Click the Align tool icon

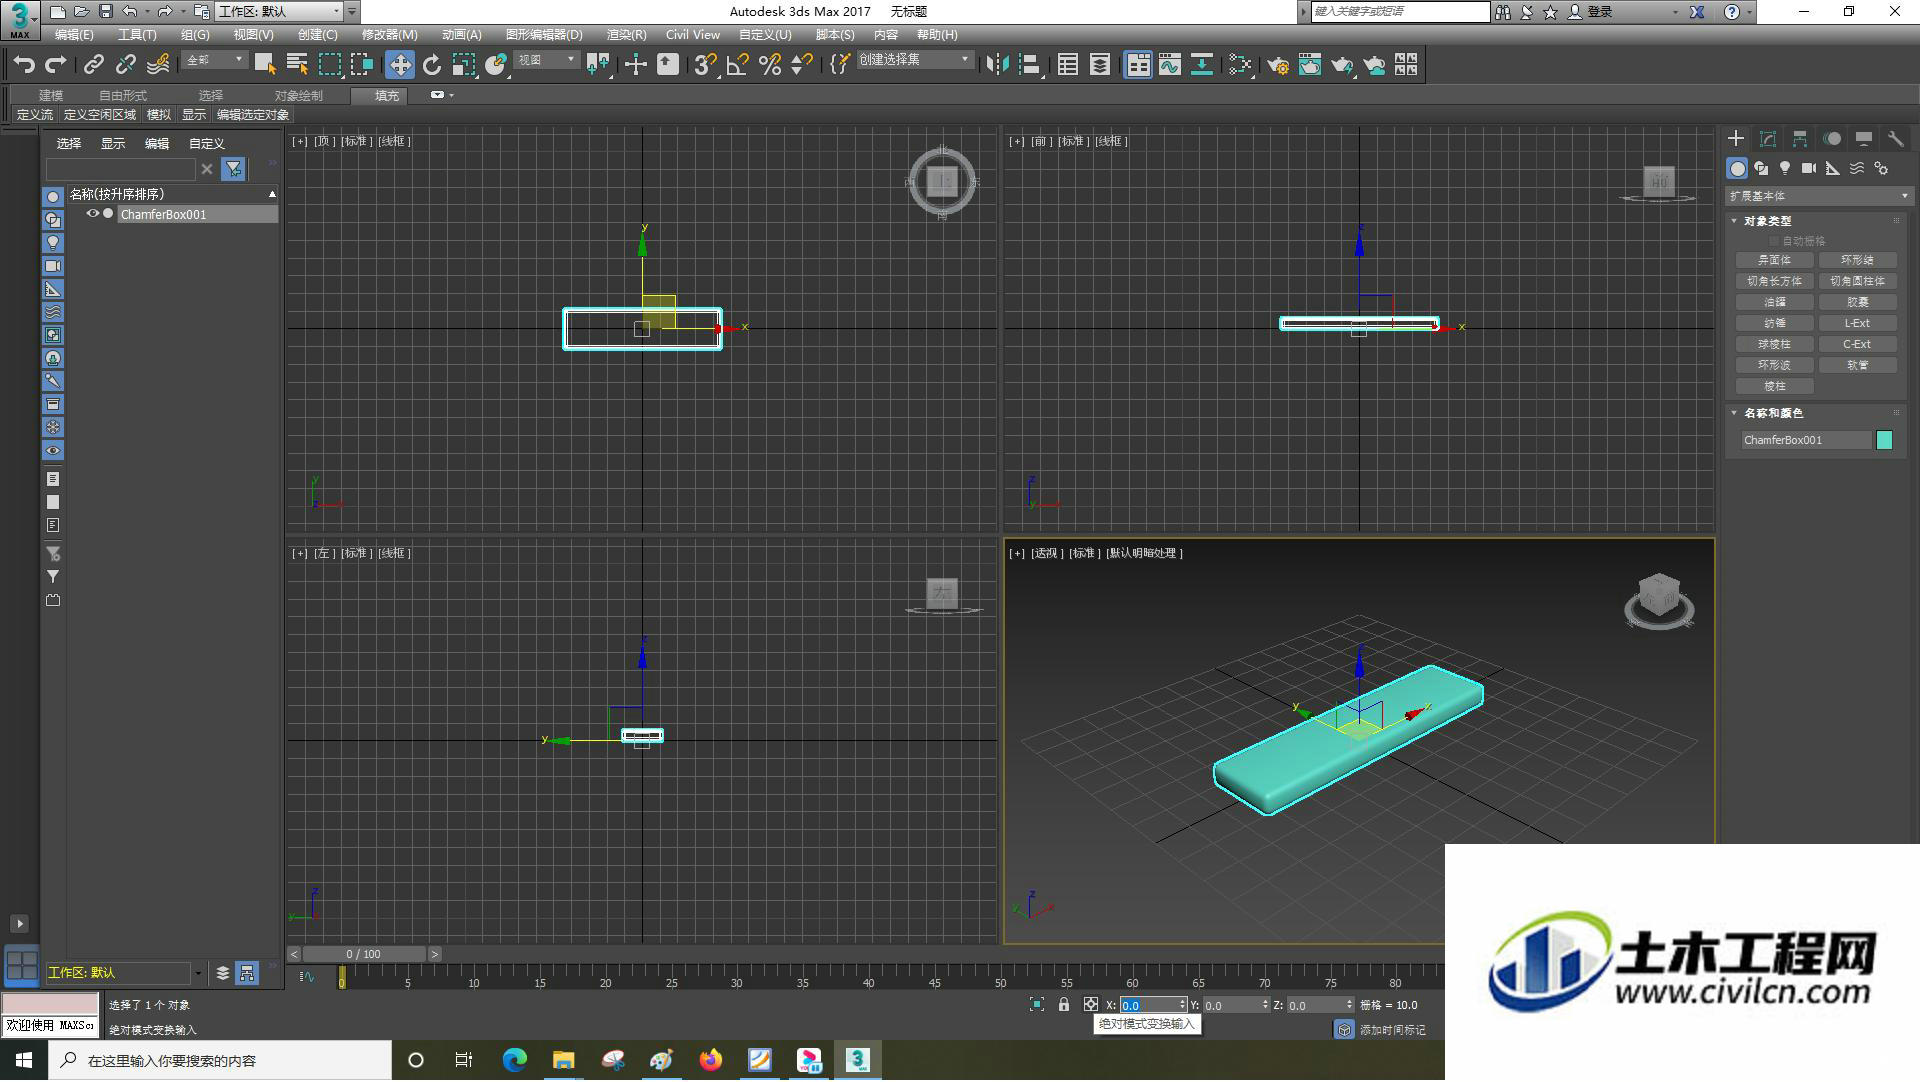click(1030, 65)
